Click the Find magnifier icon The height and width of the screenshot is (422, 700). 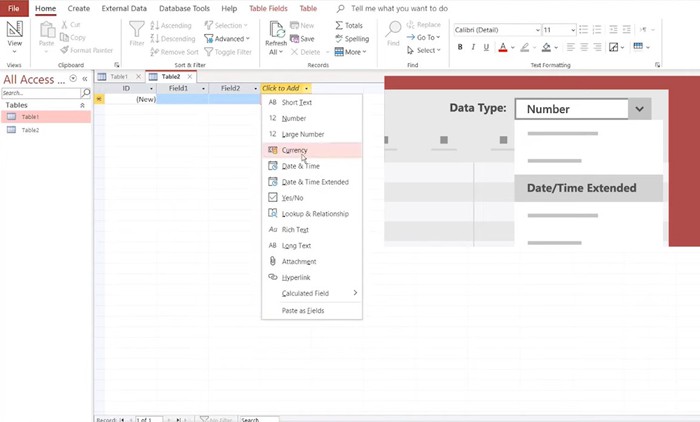393,29
